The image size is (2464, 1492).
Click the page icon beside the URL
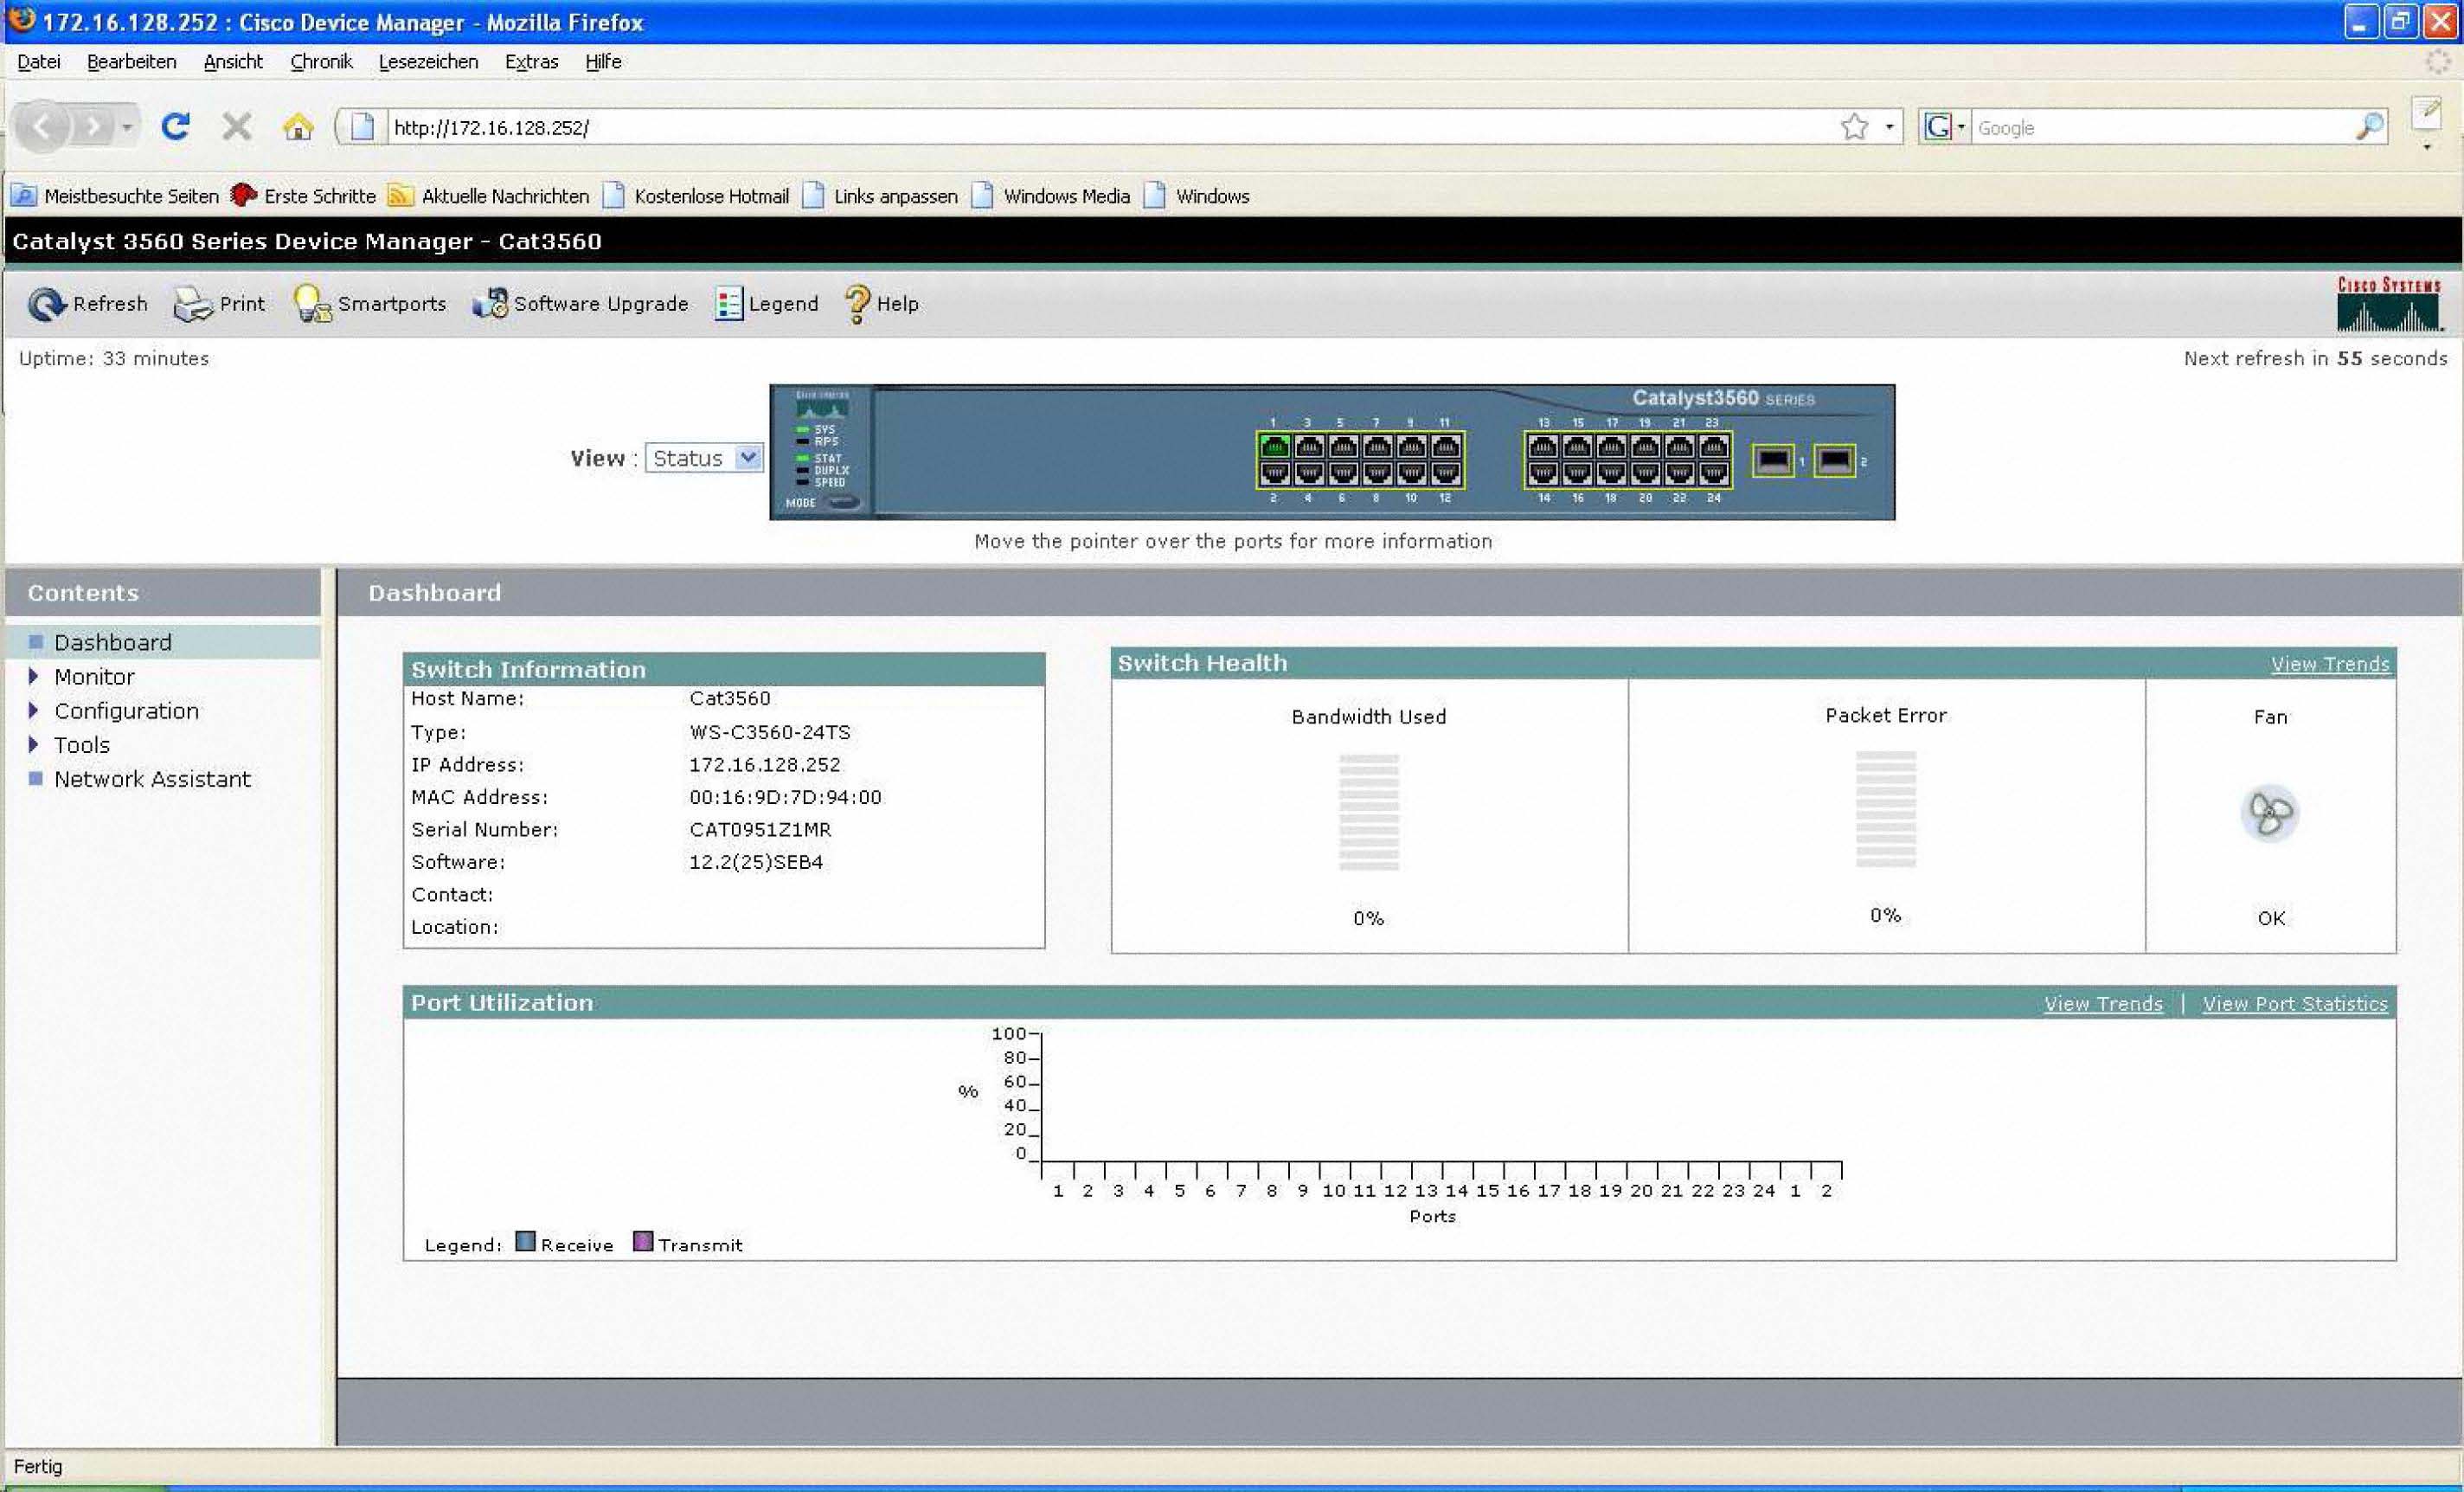point(363,127)
